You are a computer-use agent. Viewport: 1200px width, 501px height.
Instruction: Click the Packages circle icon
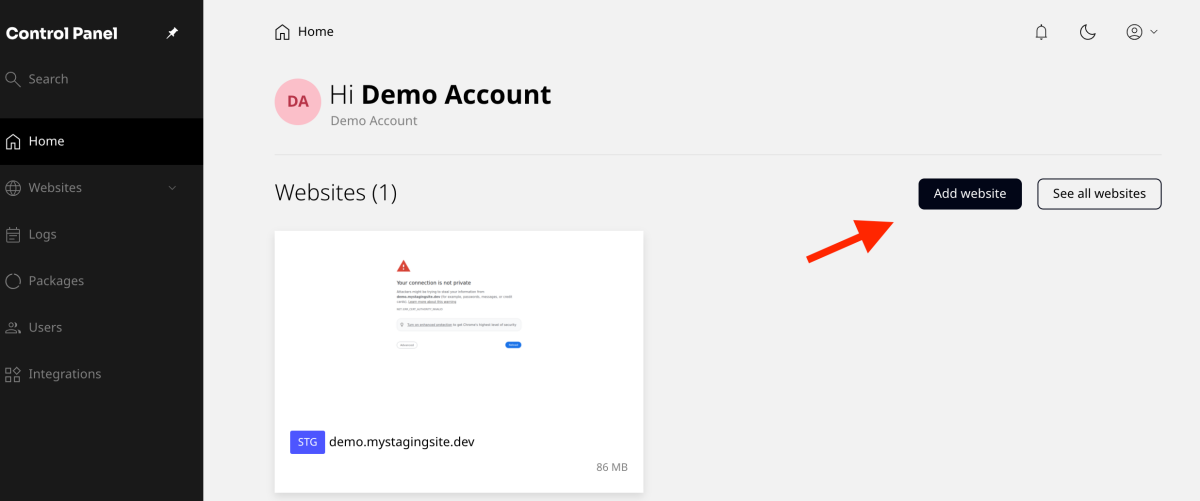[x=13, y=281]
